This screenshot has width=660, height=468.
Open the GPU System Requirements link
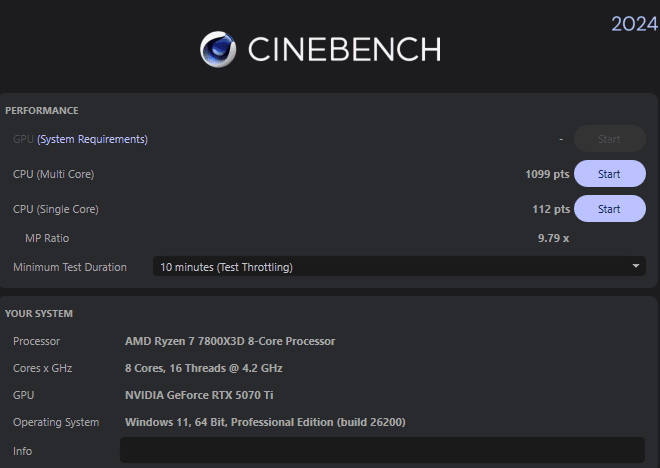93,139
